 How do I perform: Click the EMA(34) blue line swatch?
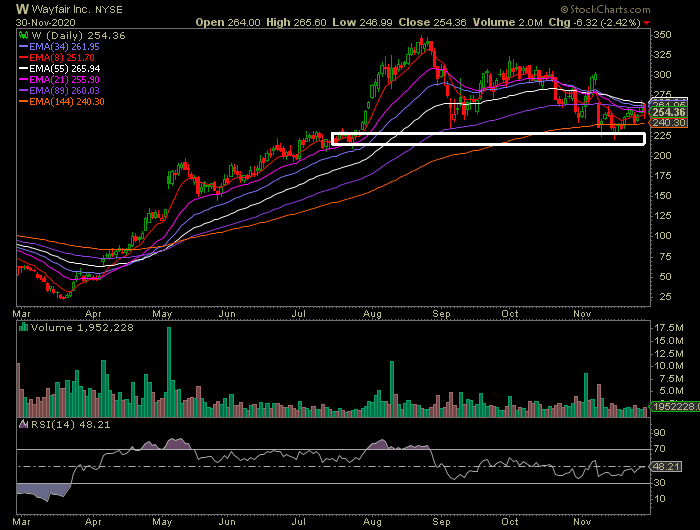point(24,46)
